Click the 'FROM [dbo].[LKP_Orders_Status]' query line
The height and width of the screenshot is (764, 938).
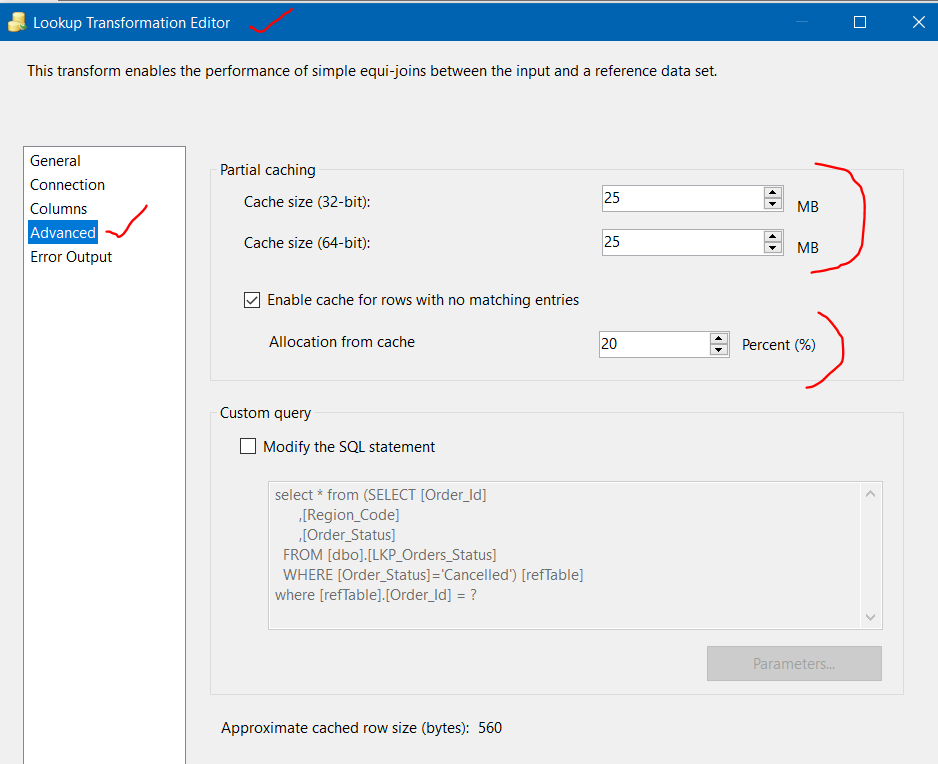(389, 555)
